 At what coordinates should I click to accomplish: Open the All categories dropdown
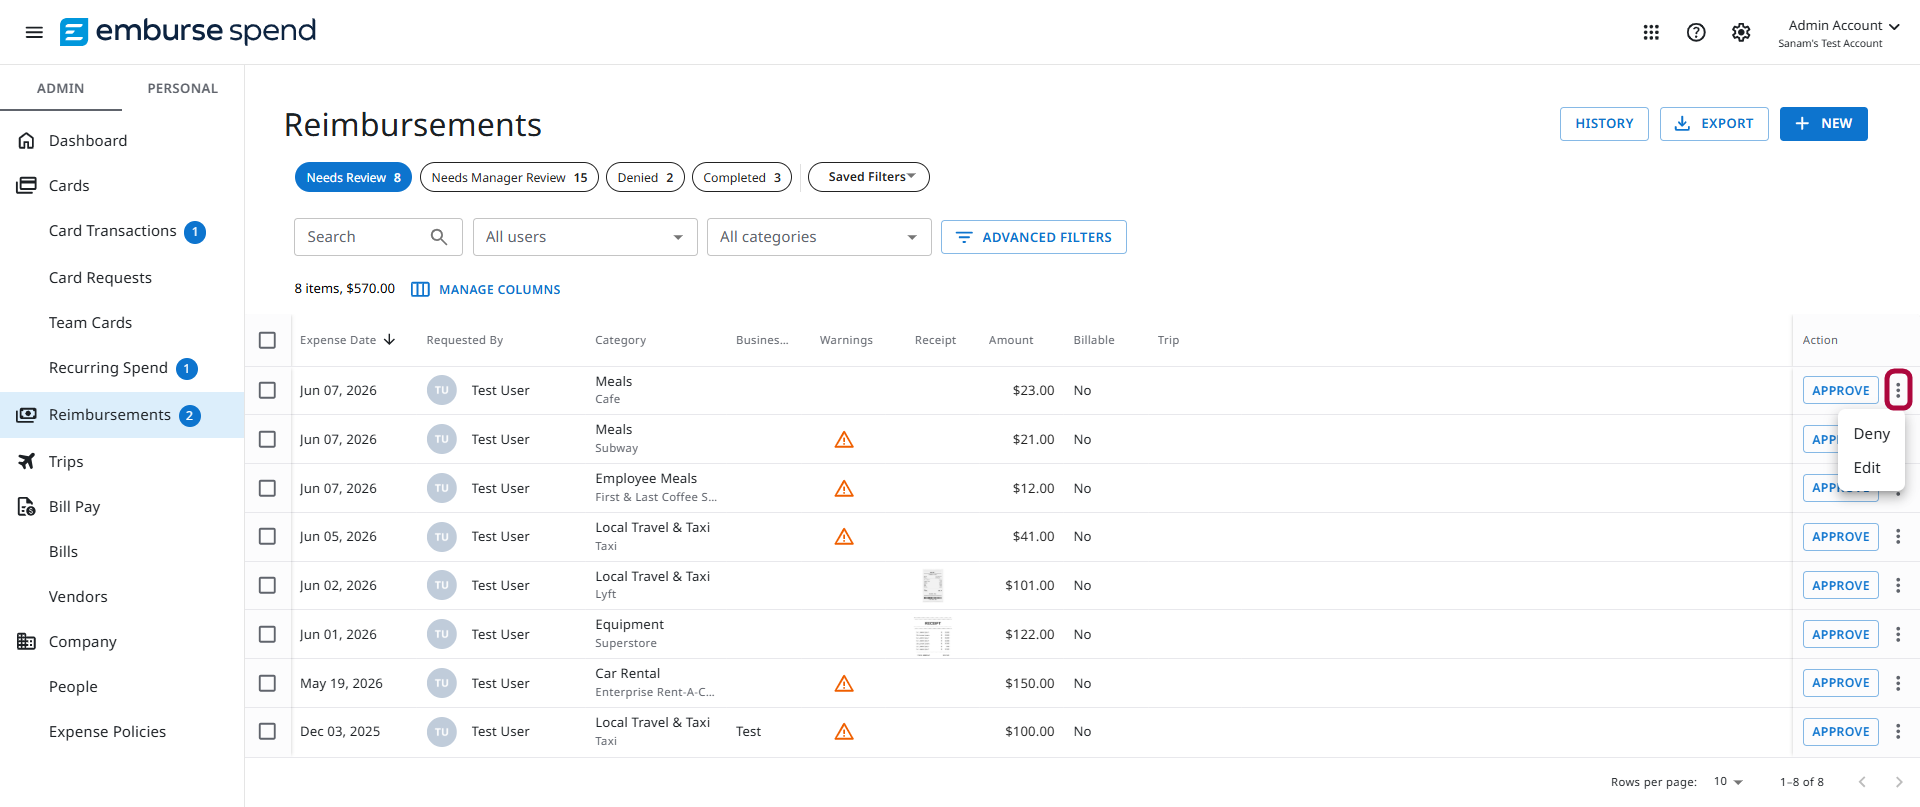[819, 237]
